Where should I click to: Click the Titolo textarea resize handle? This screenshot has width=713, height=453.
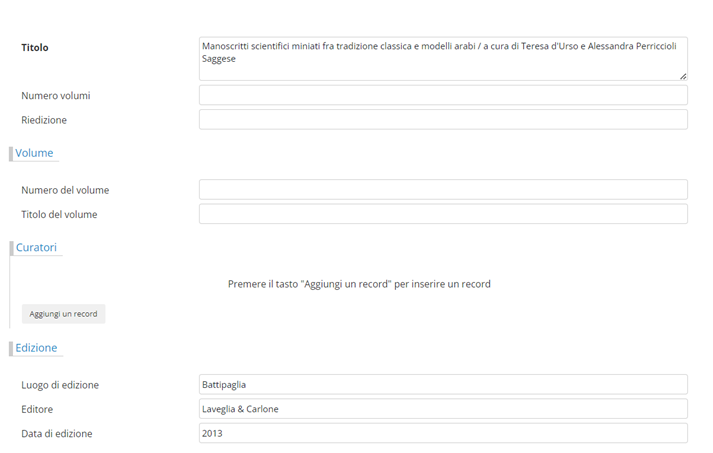pyautogui.click(x=683, y=76)
